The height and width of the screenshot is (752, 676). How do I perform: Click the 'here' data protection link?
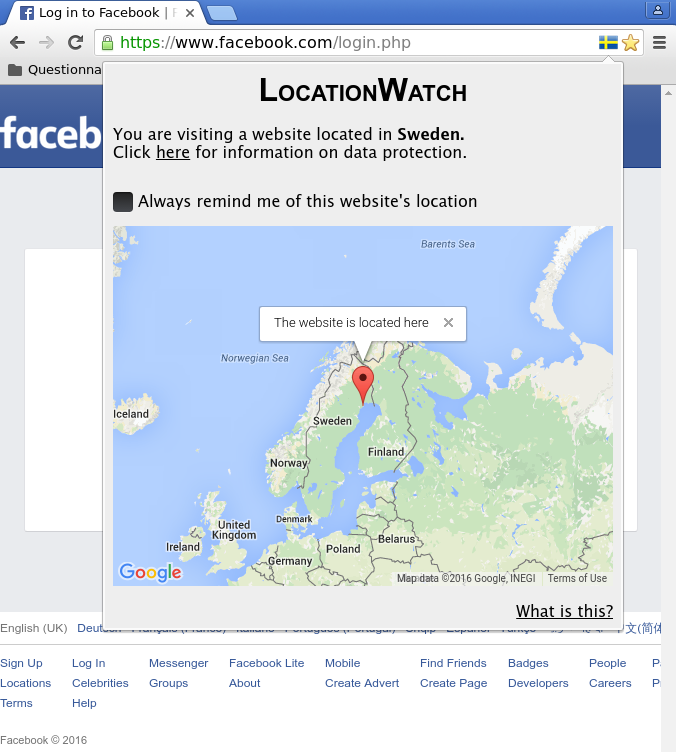pos(173,153)
